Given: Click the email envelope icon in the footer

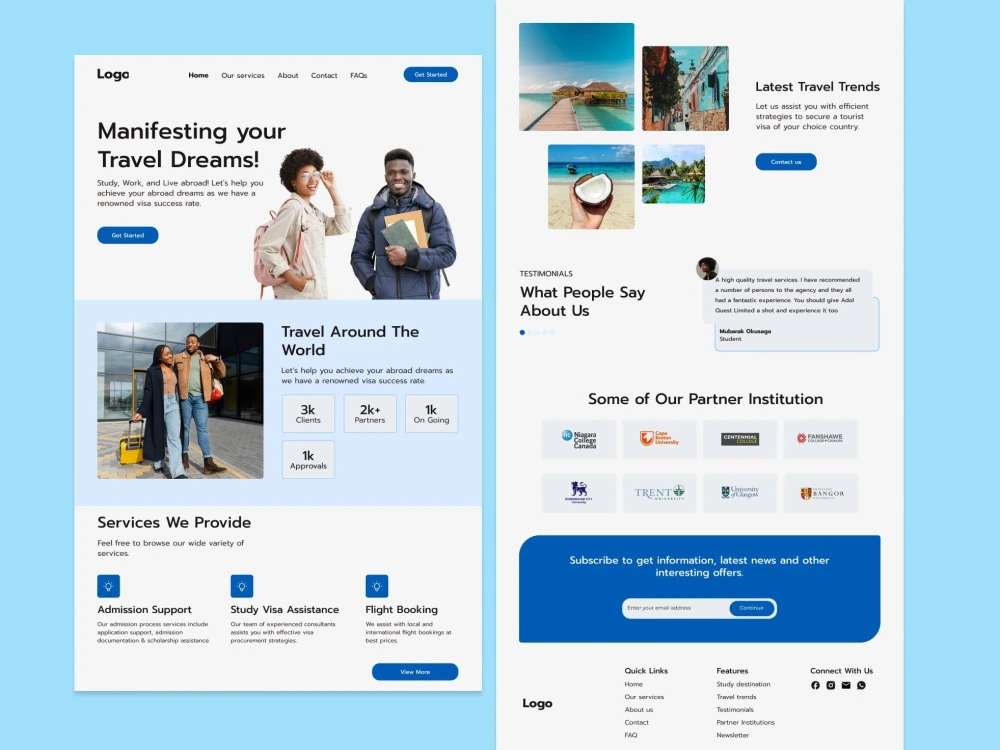Looking at the screenshot, I should point(845,685).
